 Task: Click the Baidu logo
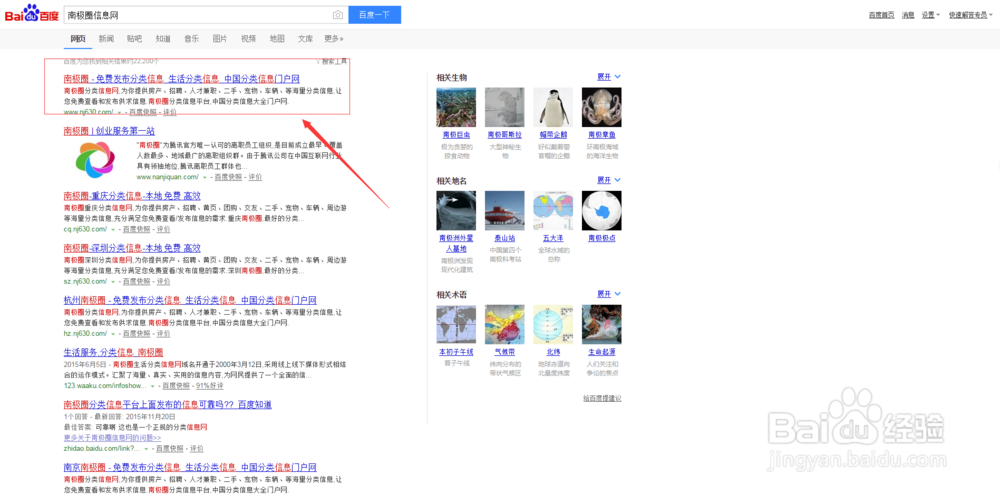(31, 13)
